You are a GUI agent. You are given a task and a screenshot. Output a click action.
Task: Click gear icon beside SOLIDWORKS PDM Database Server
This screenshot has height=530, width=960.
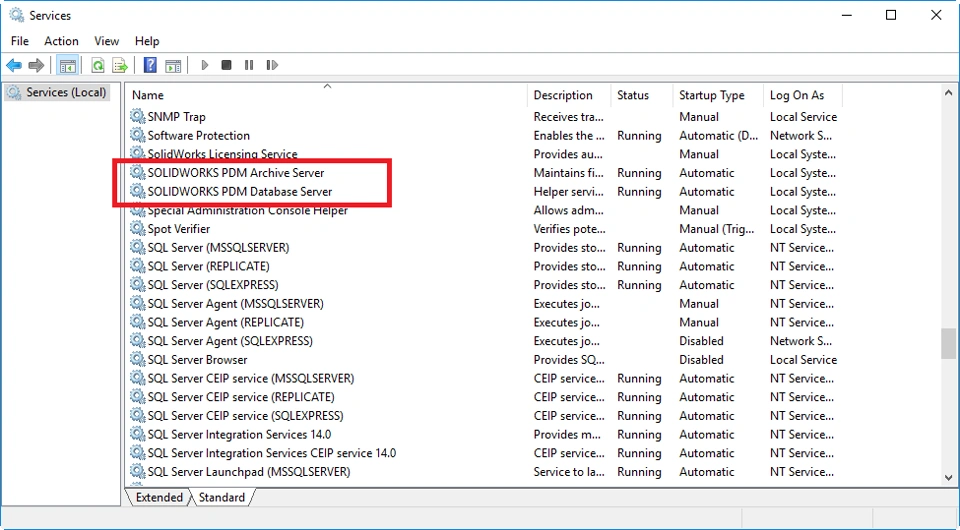click(x=138, y=192)
